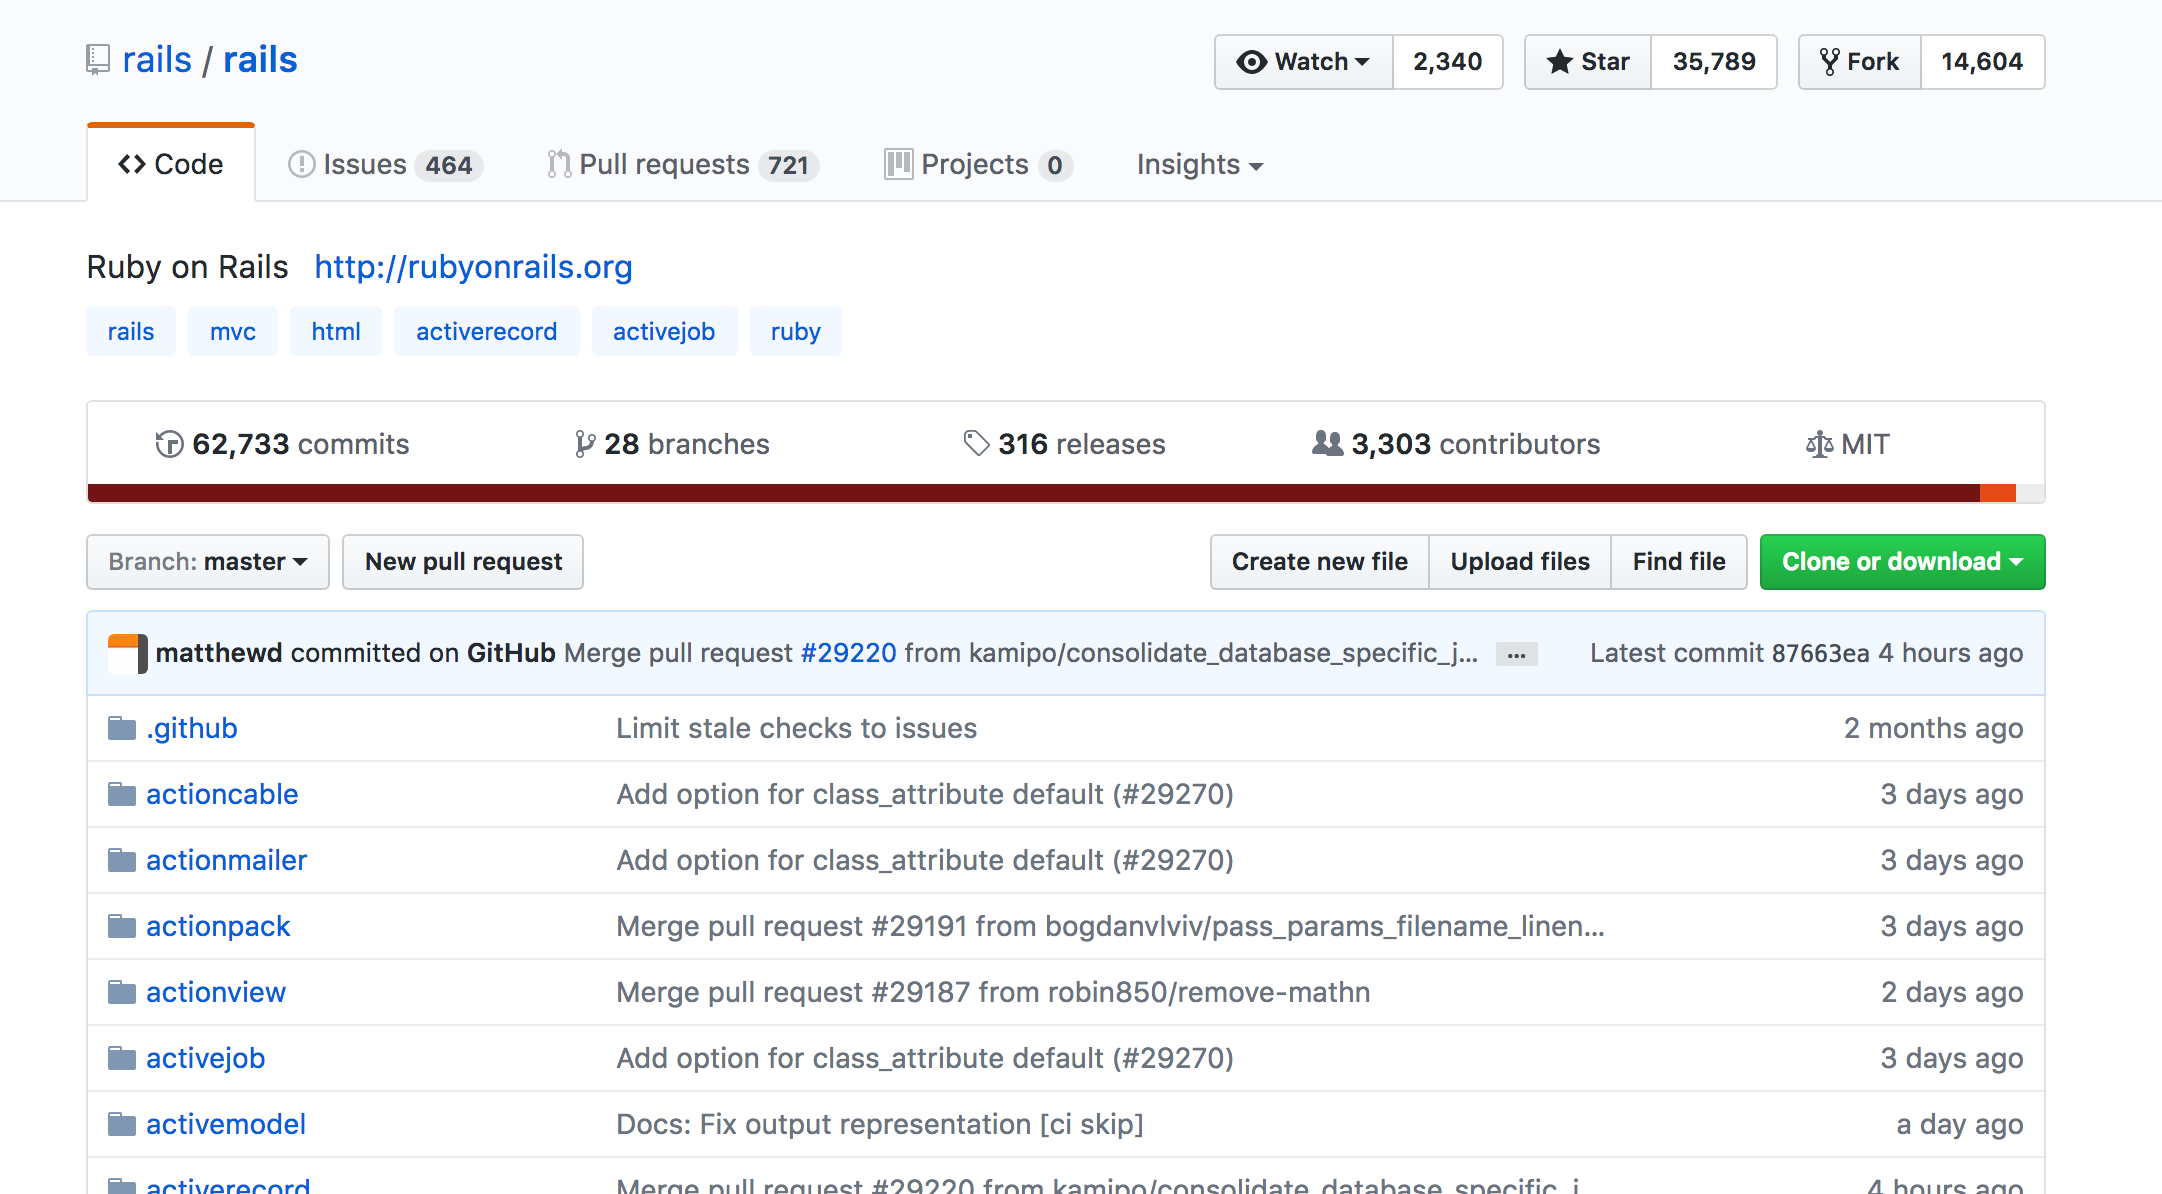The height and width of the screenshot is (1194, 2162).
Task: Click Upload files button
Action: pos(1520,562)
